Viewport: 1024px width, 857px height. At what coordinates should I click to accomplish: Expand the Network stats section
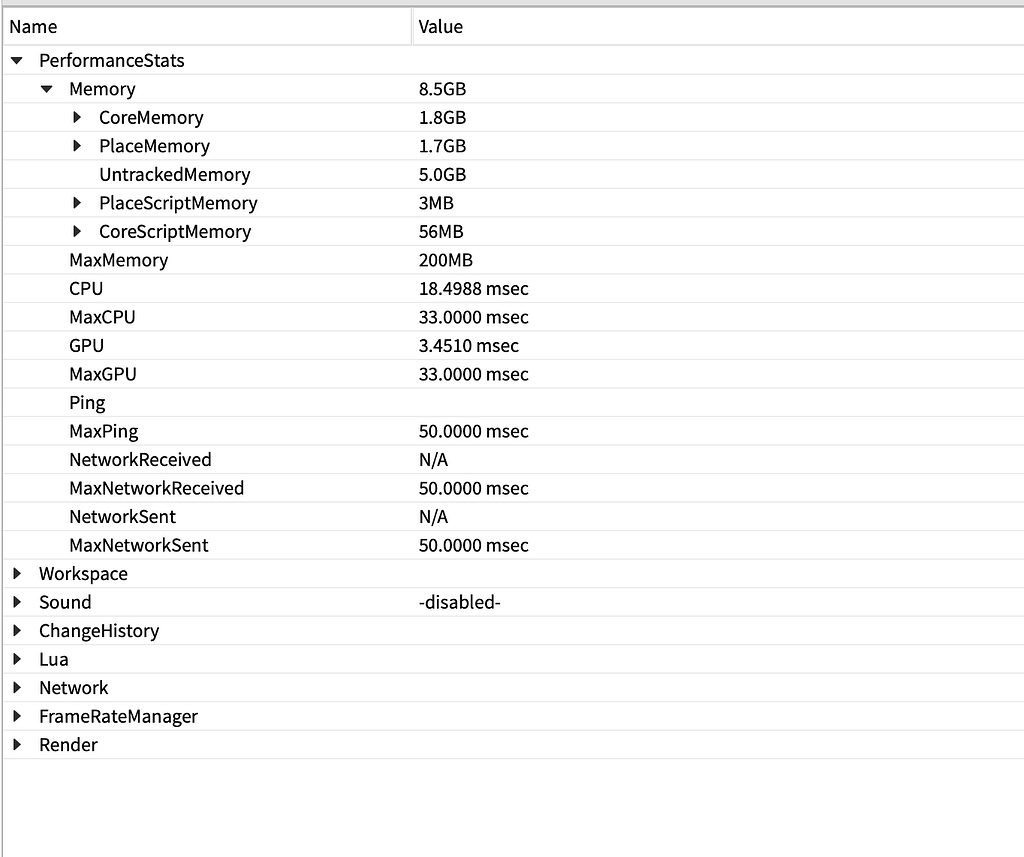pyautogui.click(x=16, y=688)
